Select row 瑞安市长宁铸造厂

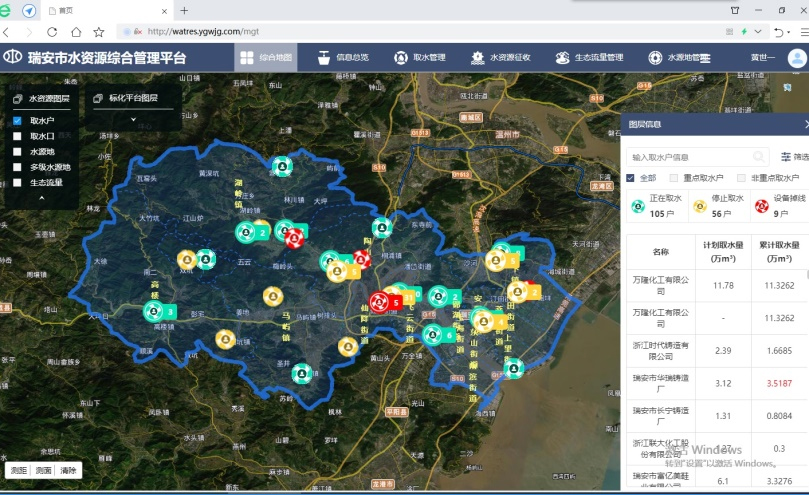click(718, 416)
